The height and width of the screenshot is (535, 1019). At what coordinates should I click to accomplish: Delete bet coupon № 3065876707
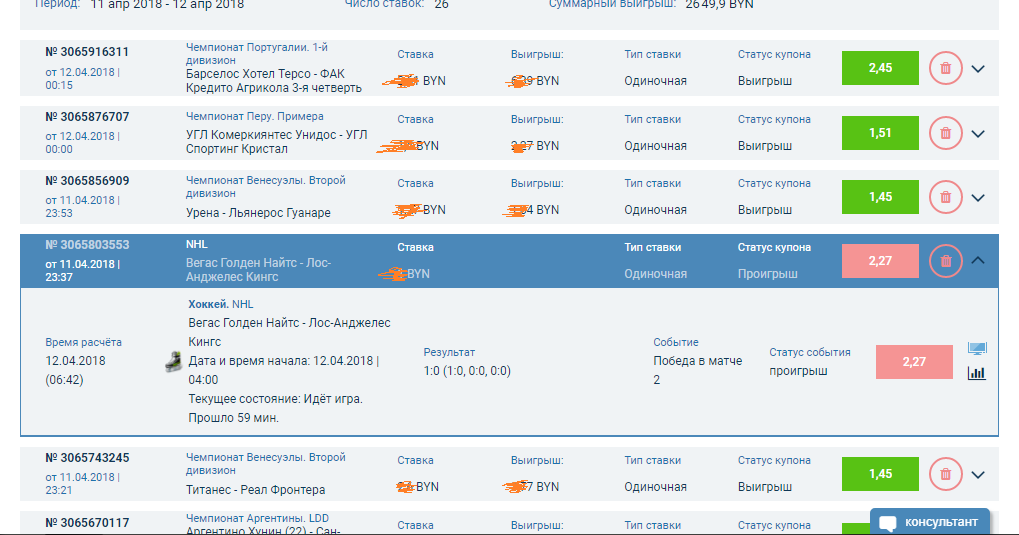click(945, 133)
